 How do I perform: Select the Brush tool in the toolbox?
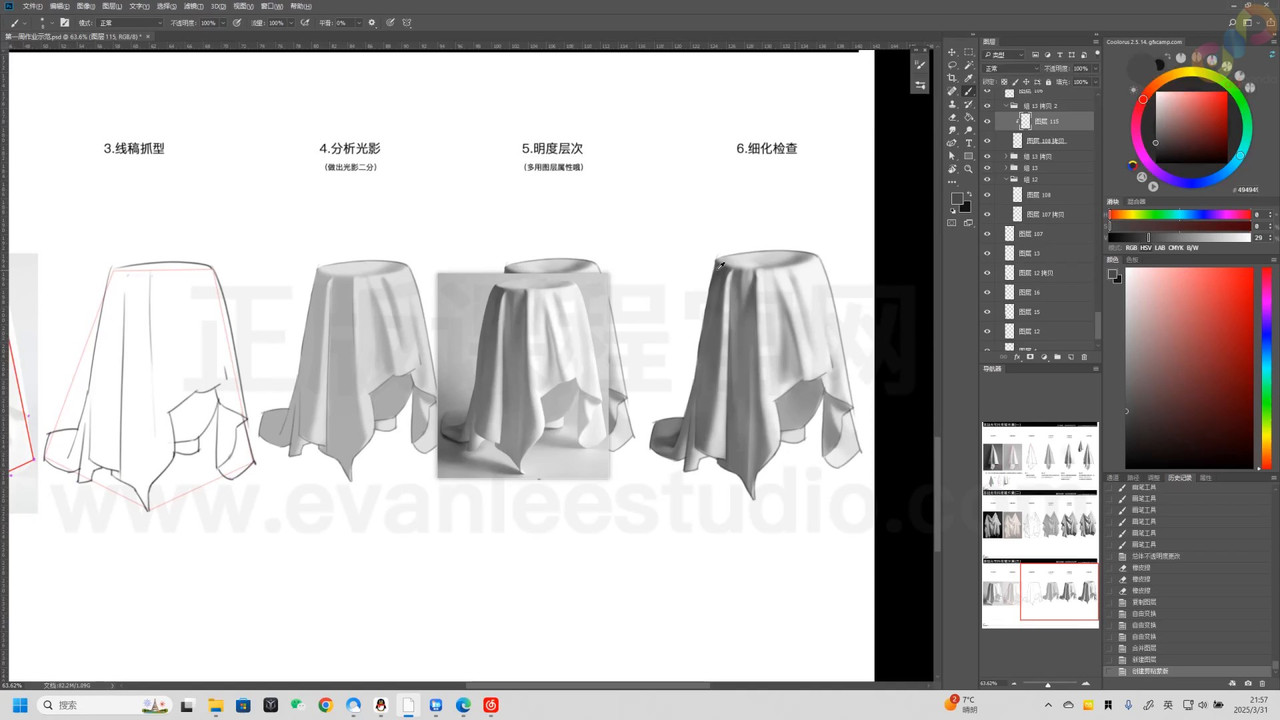tap(969, 91)
